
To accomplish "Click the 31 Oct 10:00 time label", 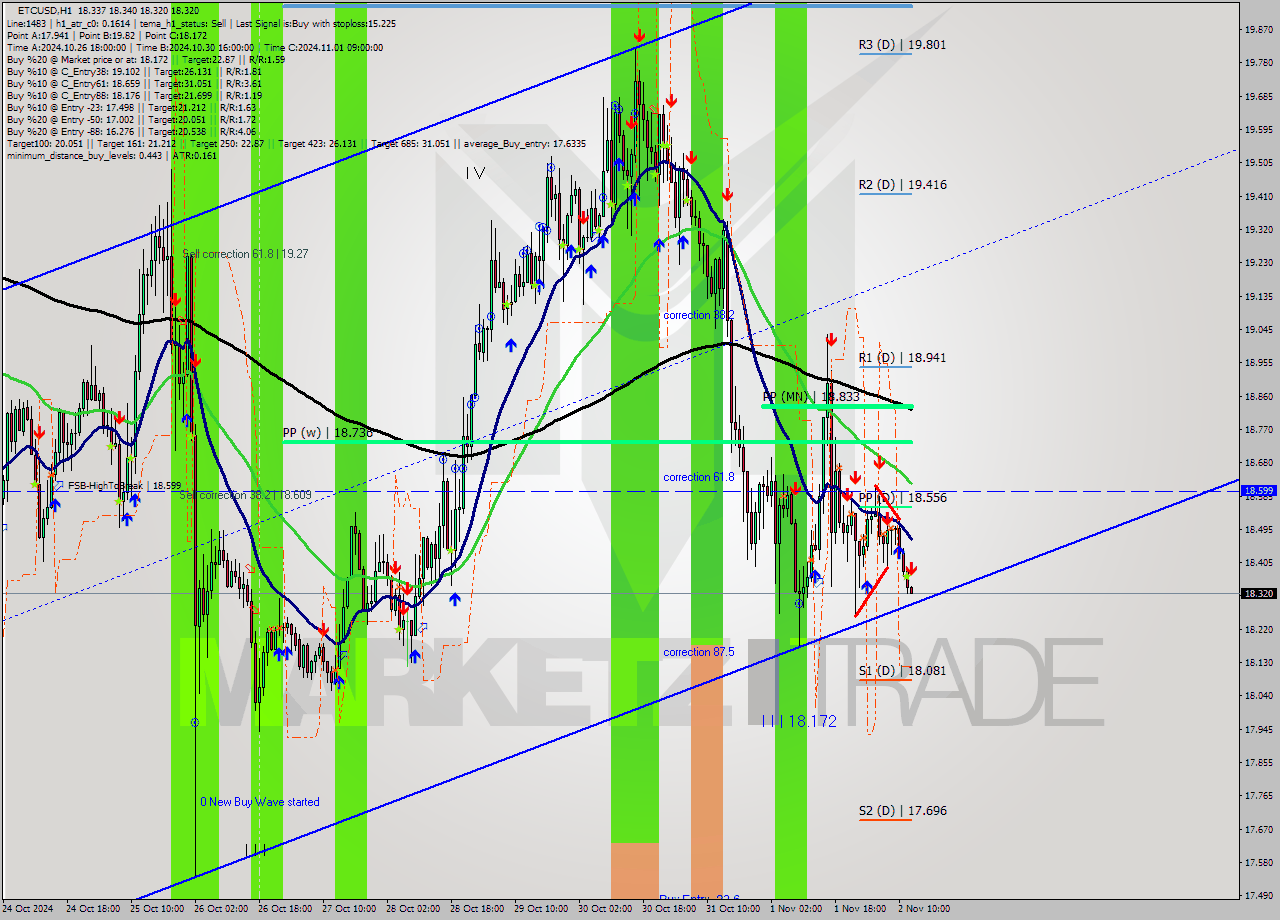I will coord(733,909).
